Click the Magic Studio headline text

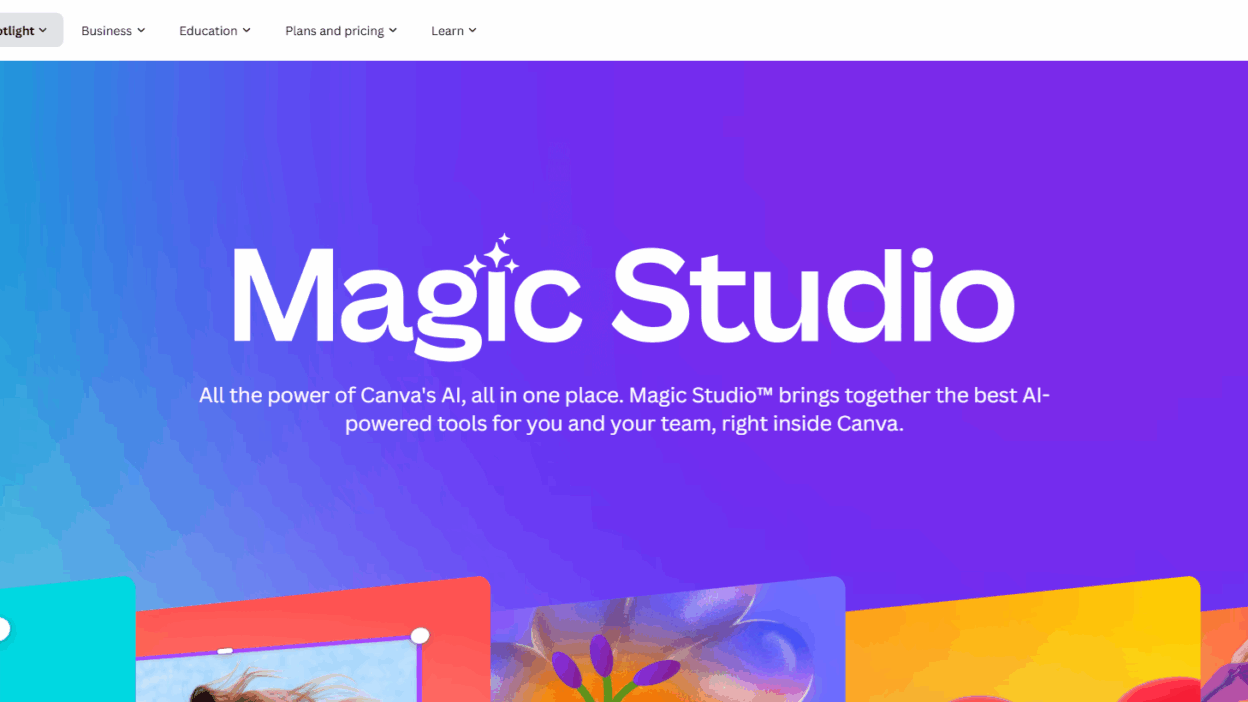[x=624, y=298]
